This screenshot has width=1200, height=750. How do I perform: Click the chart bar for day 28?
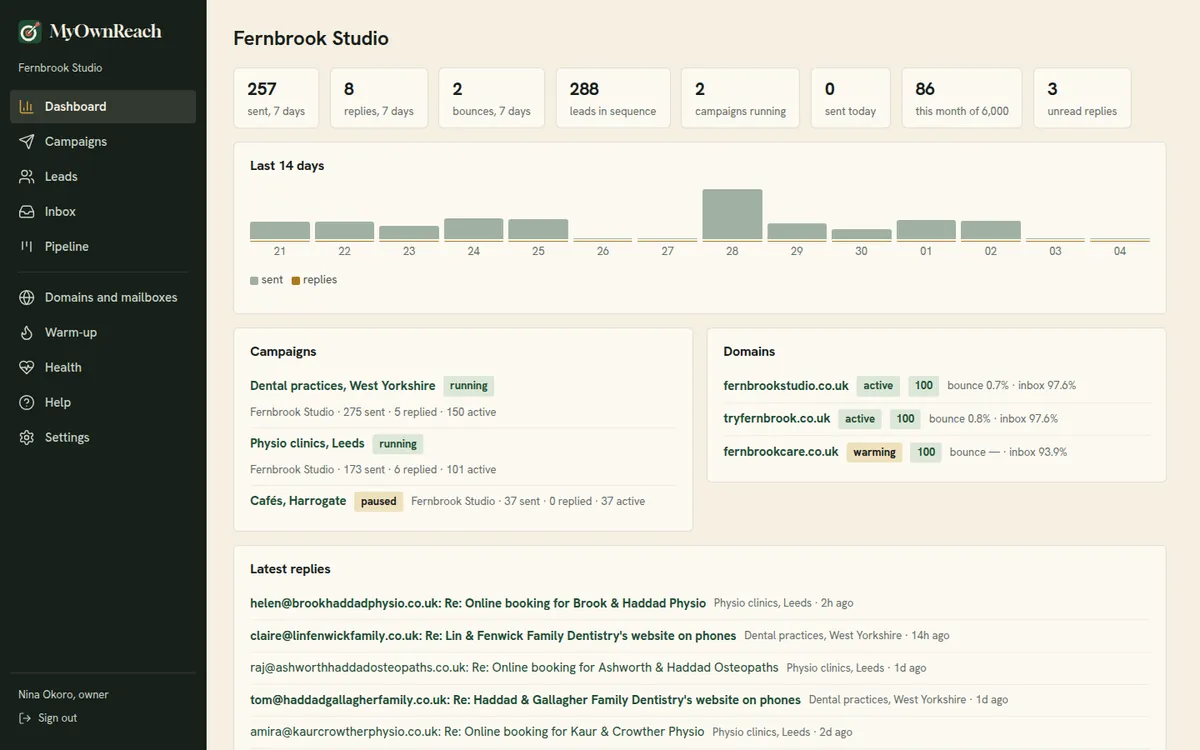(732, 215)
